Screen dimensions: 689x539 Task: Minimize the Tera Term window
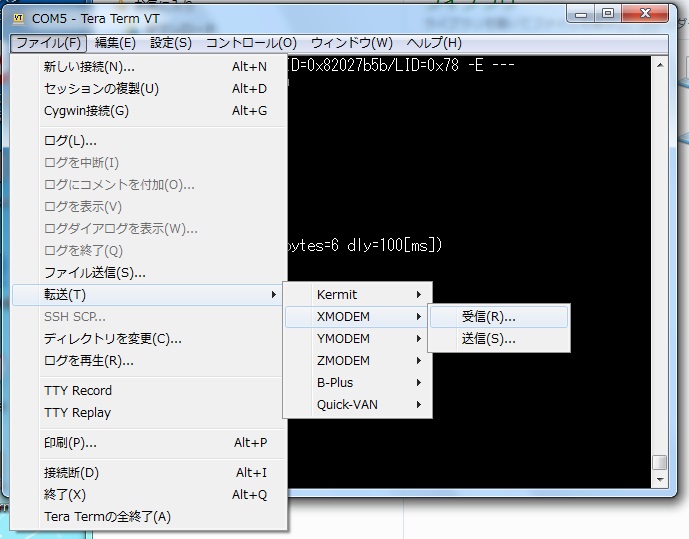pos(581,14)
